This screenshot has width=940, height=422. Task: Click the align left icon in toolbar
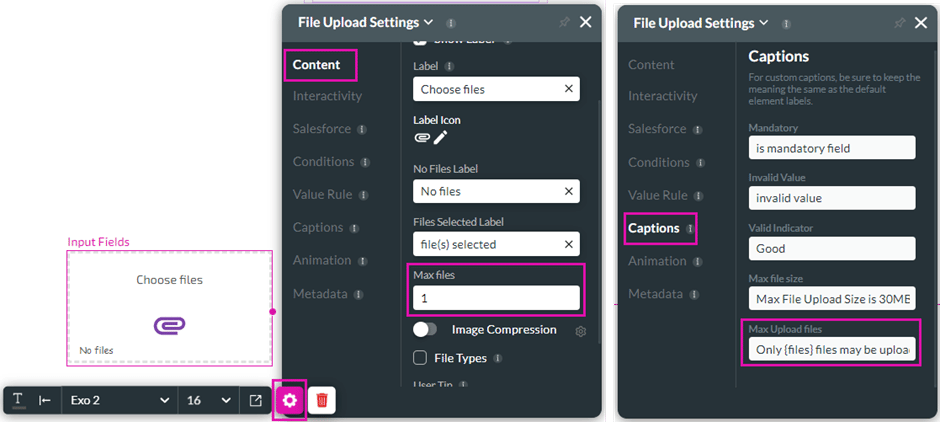[45, 400]
